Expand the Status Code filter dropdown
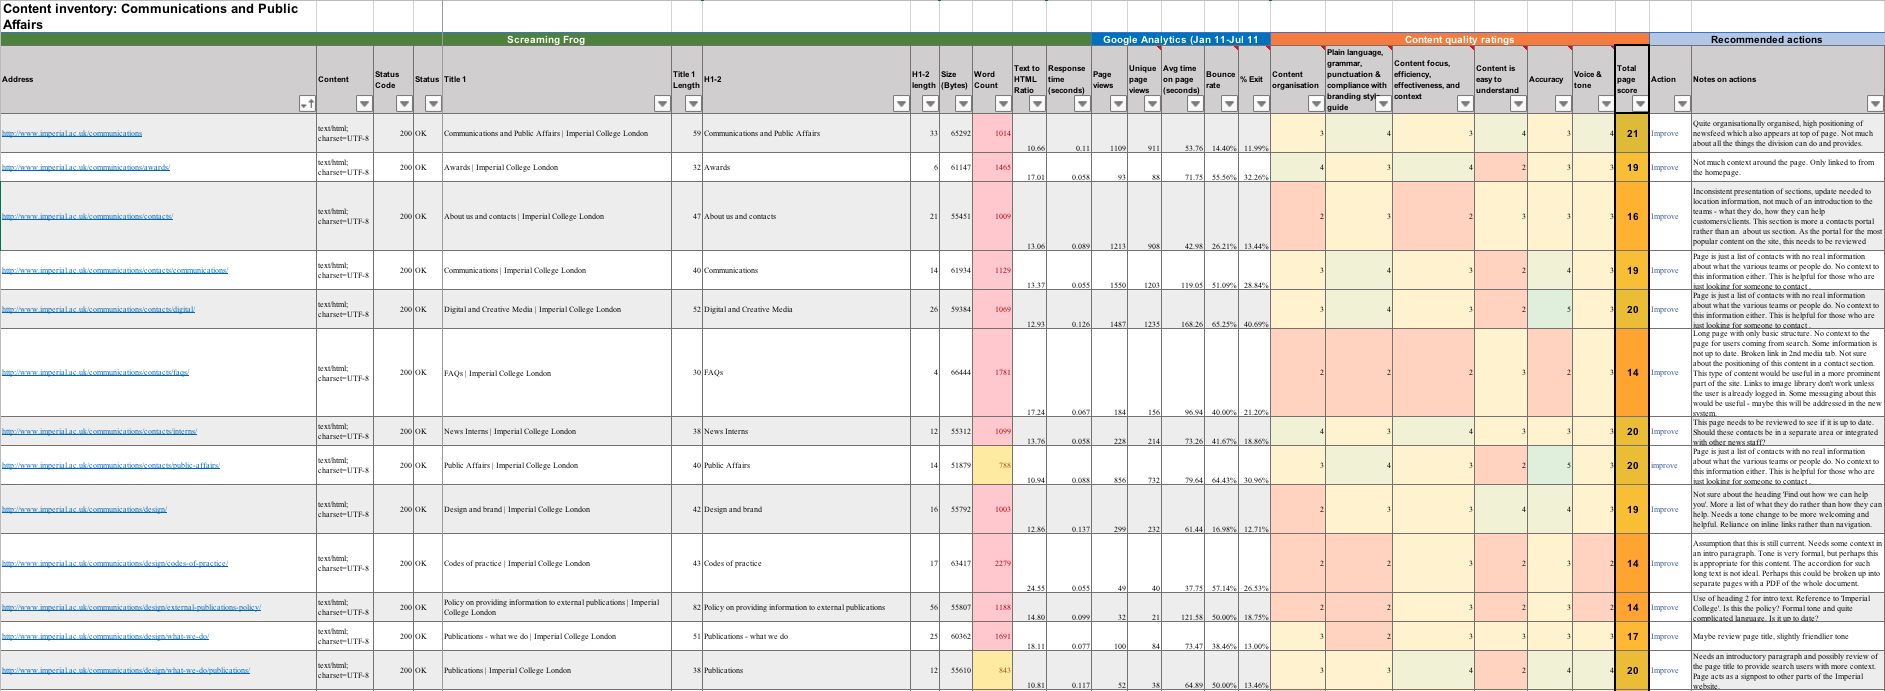The width and height of the screenshot is (1885, 691). tap(404, 104)
